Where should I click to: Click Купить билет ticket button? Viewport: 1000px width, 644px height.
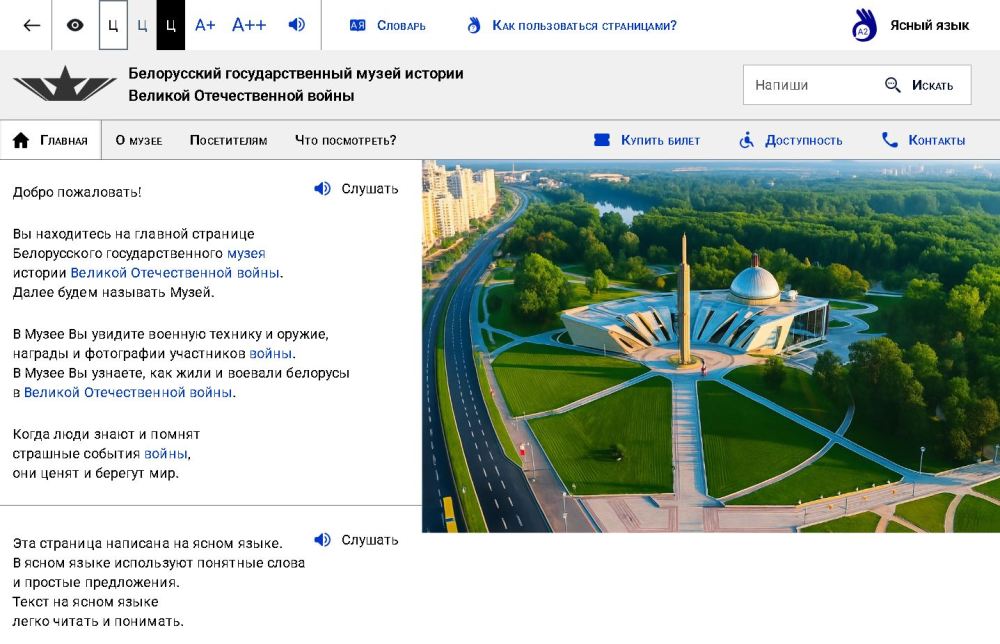(647, 141)
